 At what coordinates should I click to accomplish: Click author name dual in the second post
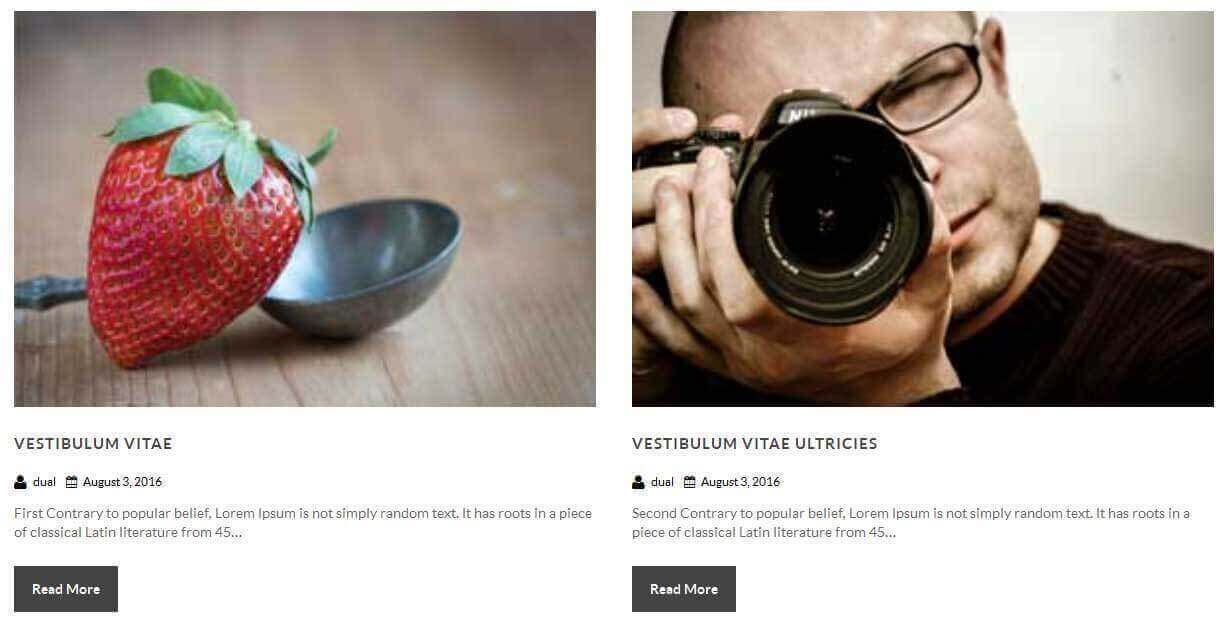[662, 482]
